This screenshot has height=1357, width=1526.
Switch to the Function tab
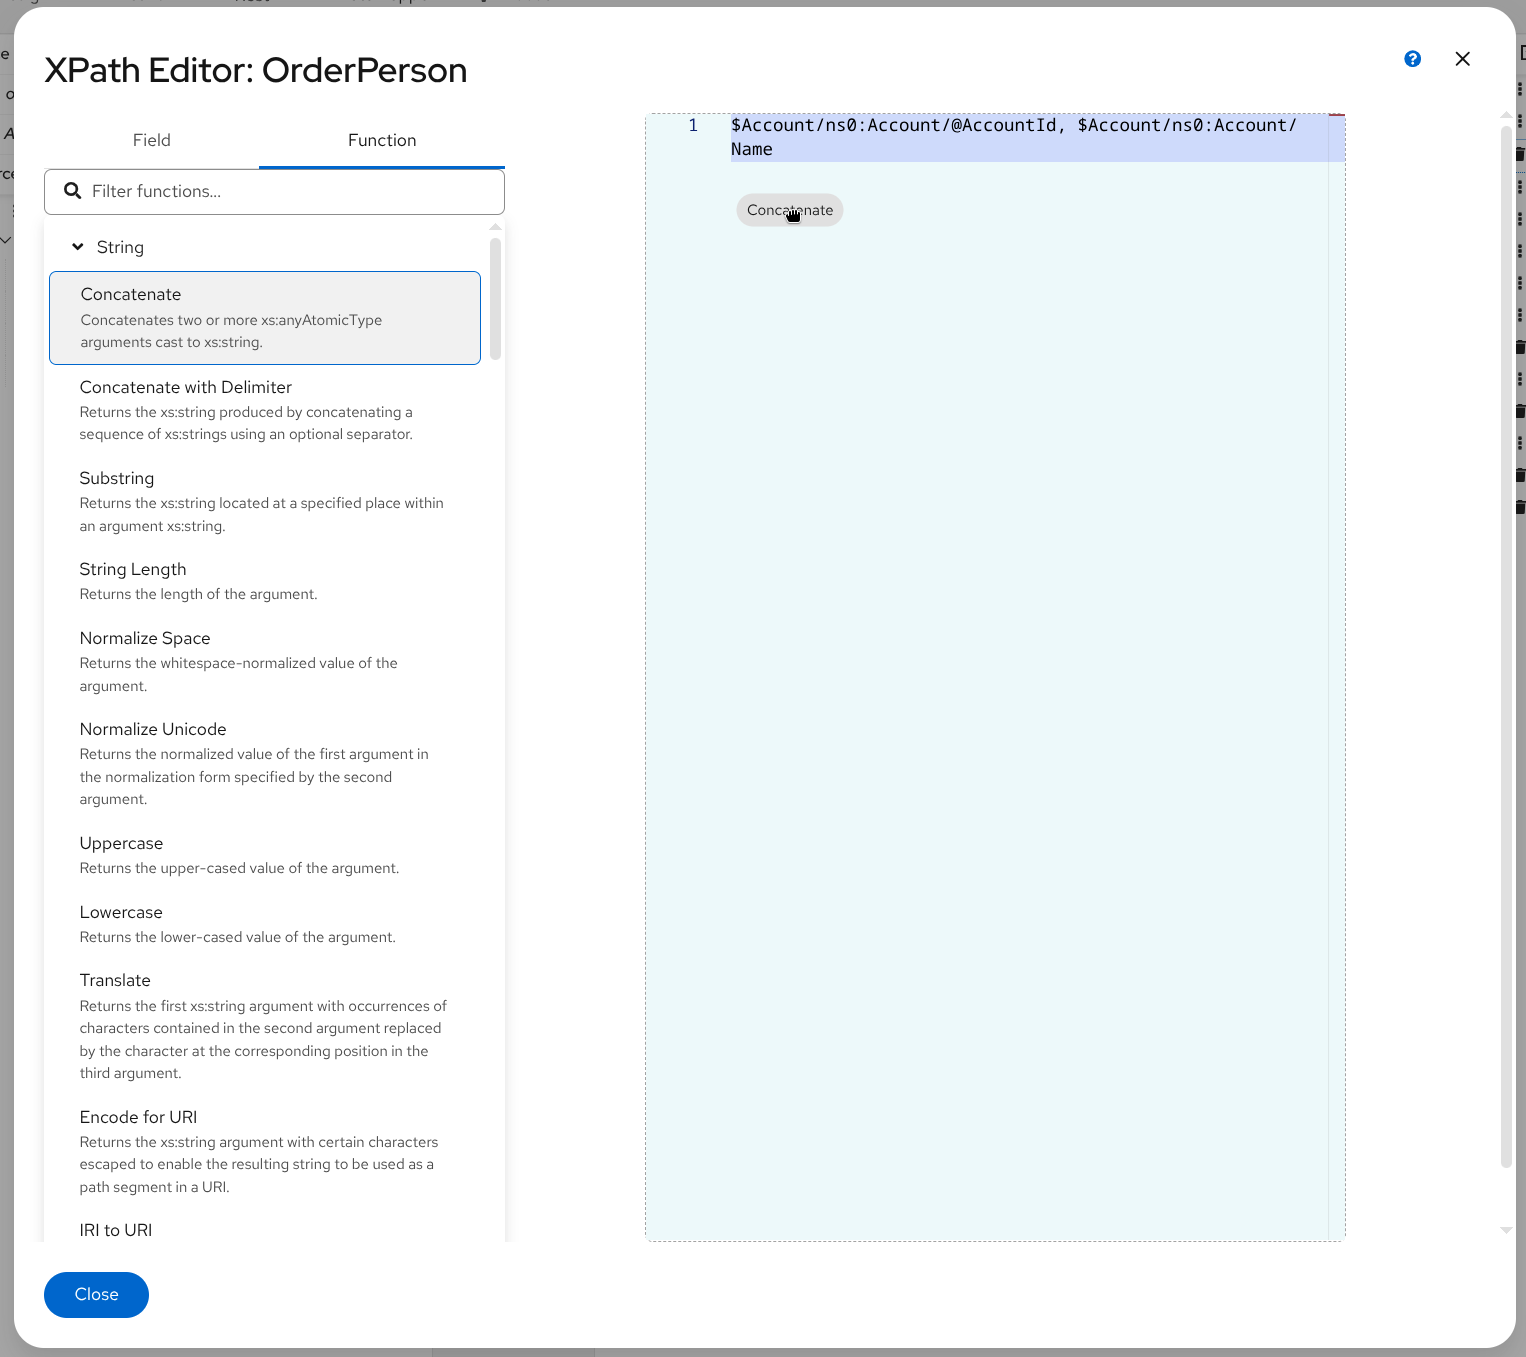coord(382,140)
